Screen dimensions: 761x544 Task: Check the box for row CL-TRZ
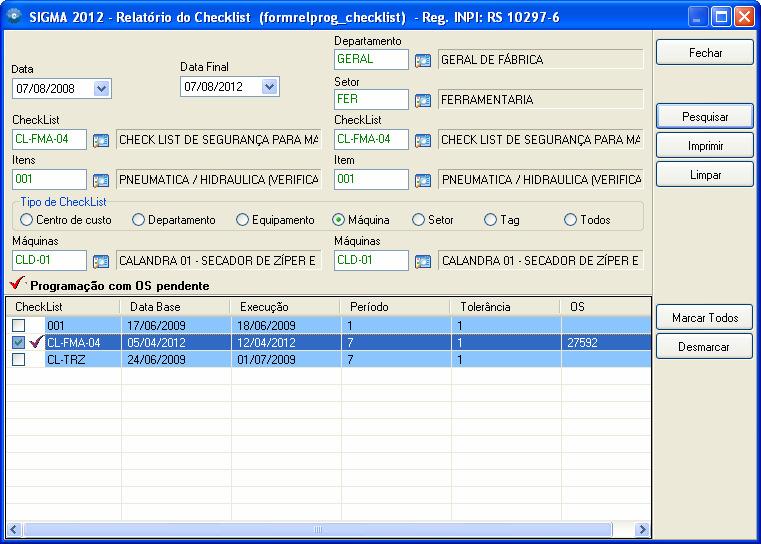[18, 360]
